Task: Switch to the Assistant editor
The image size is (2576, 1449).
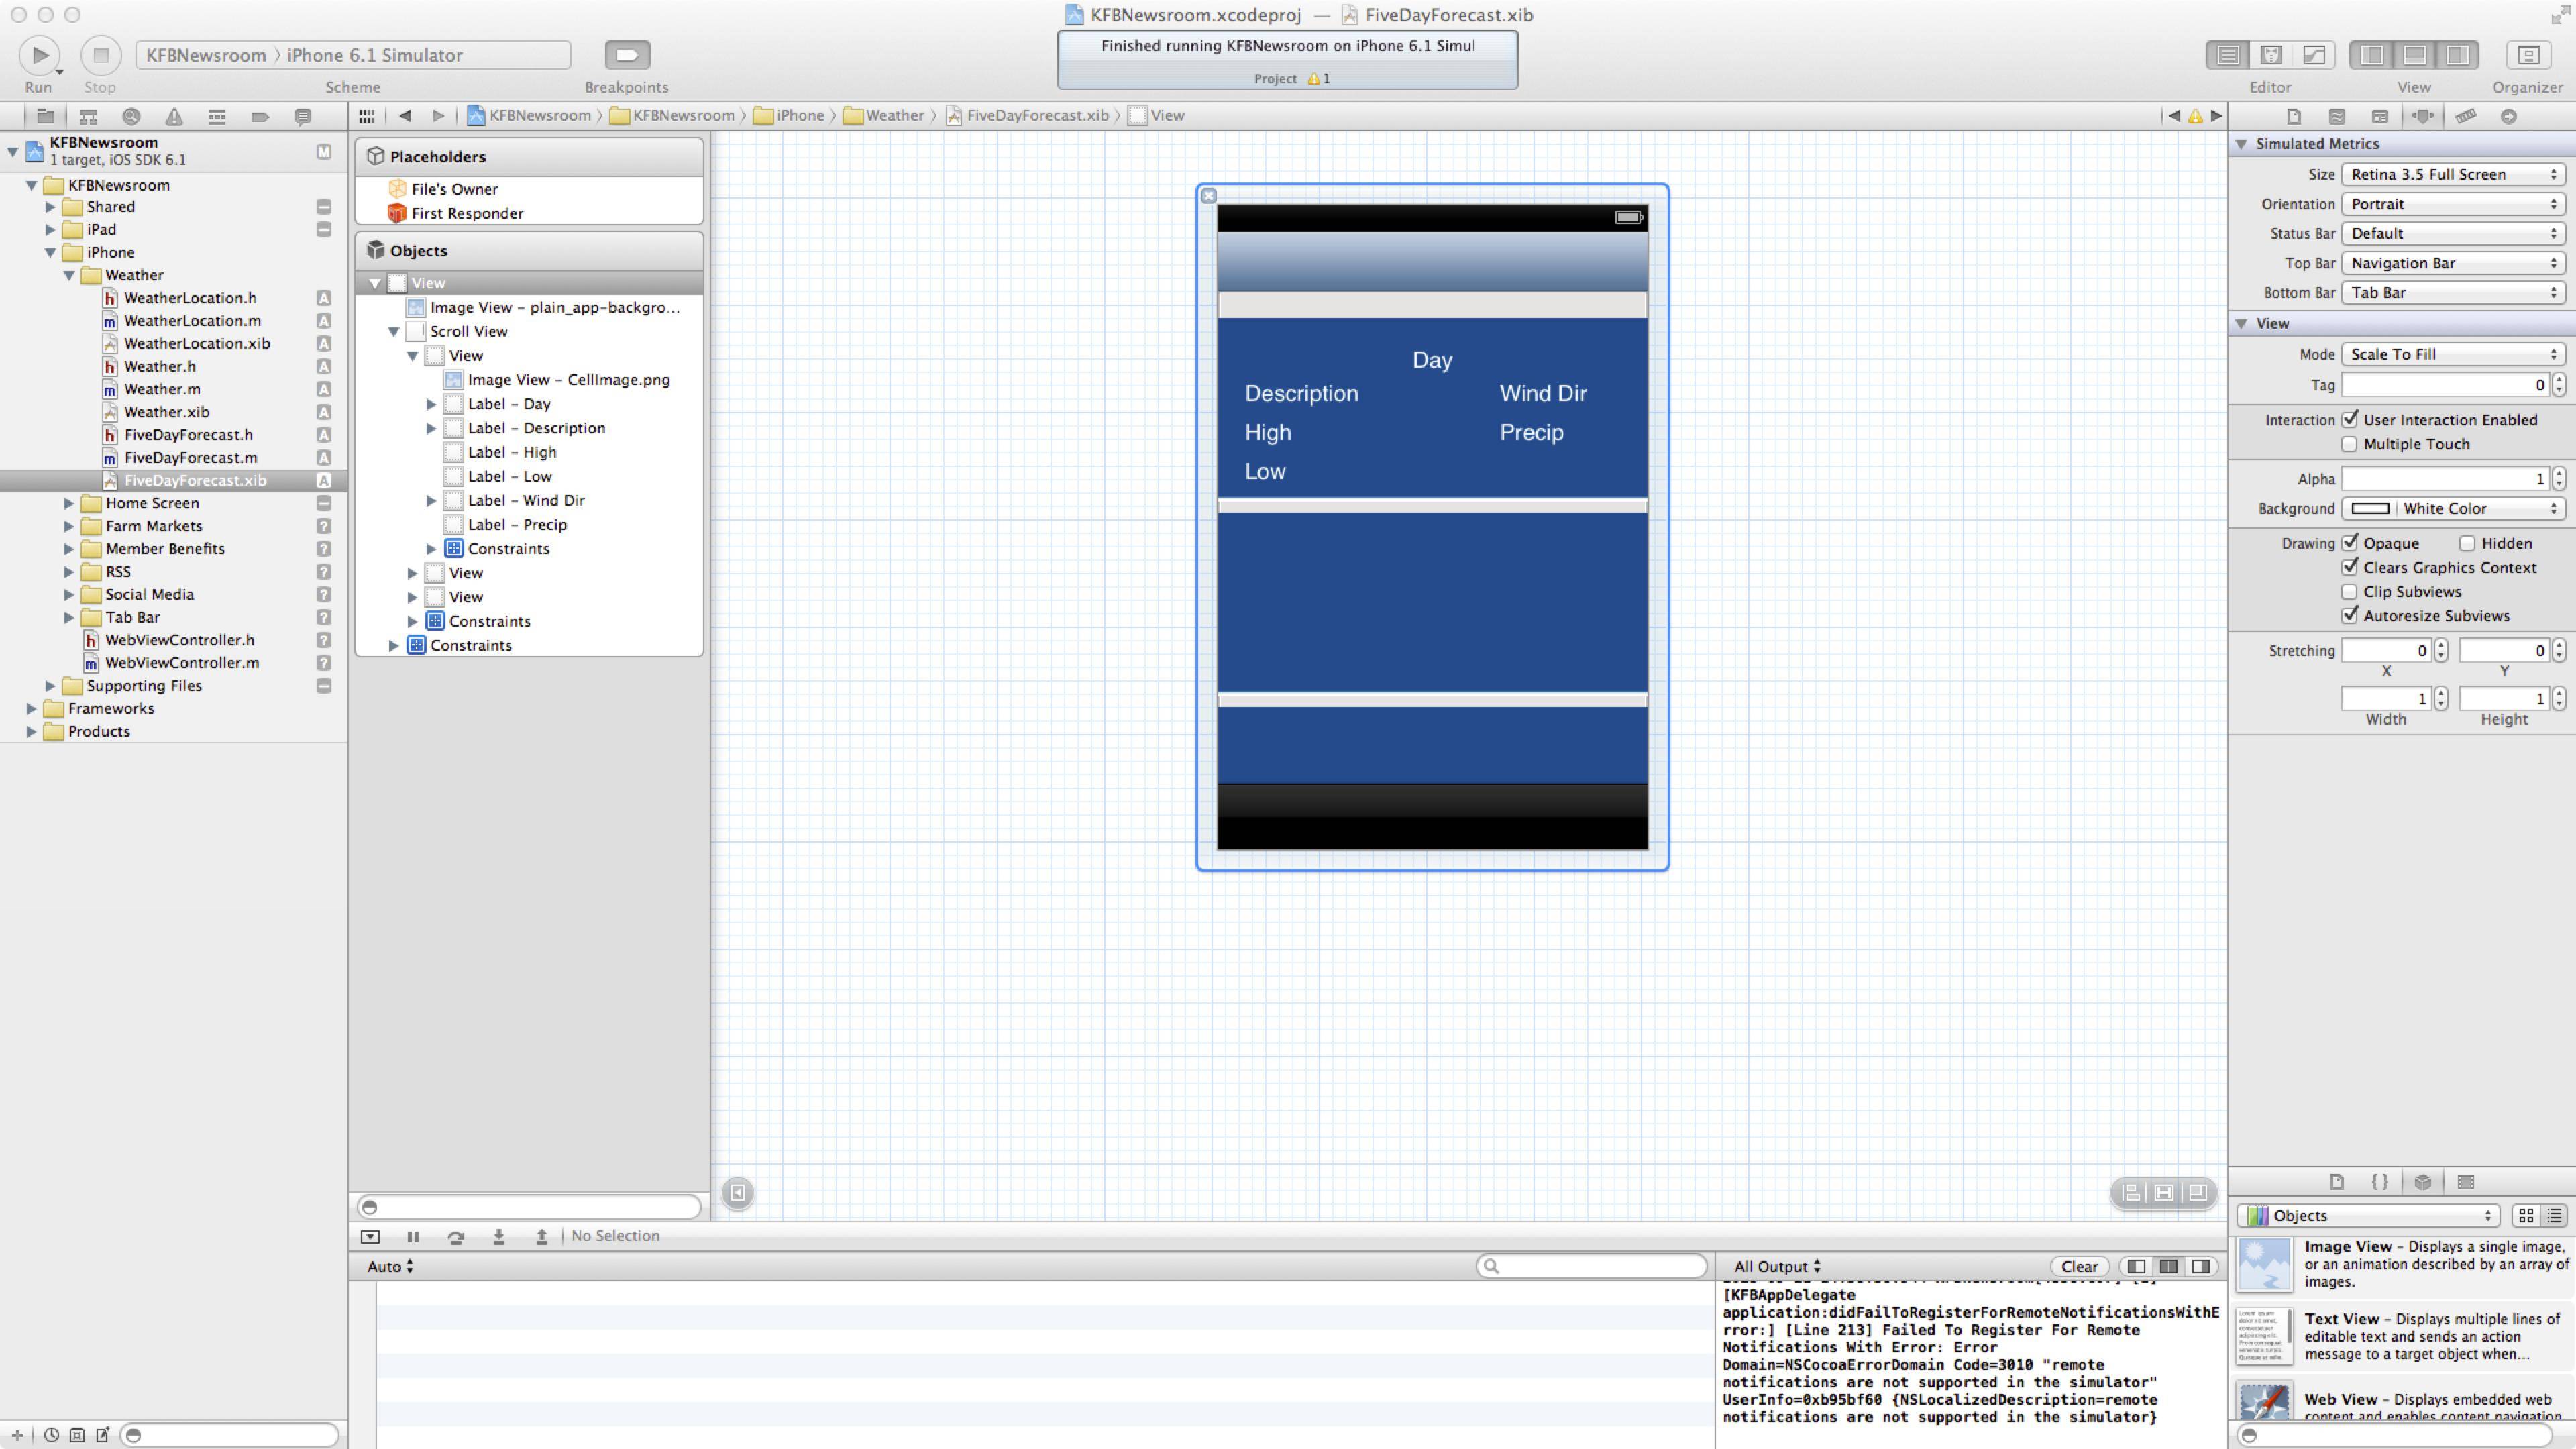Action: 2272,55
